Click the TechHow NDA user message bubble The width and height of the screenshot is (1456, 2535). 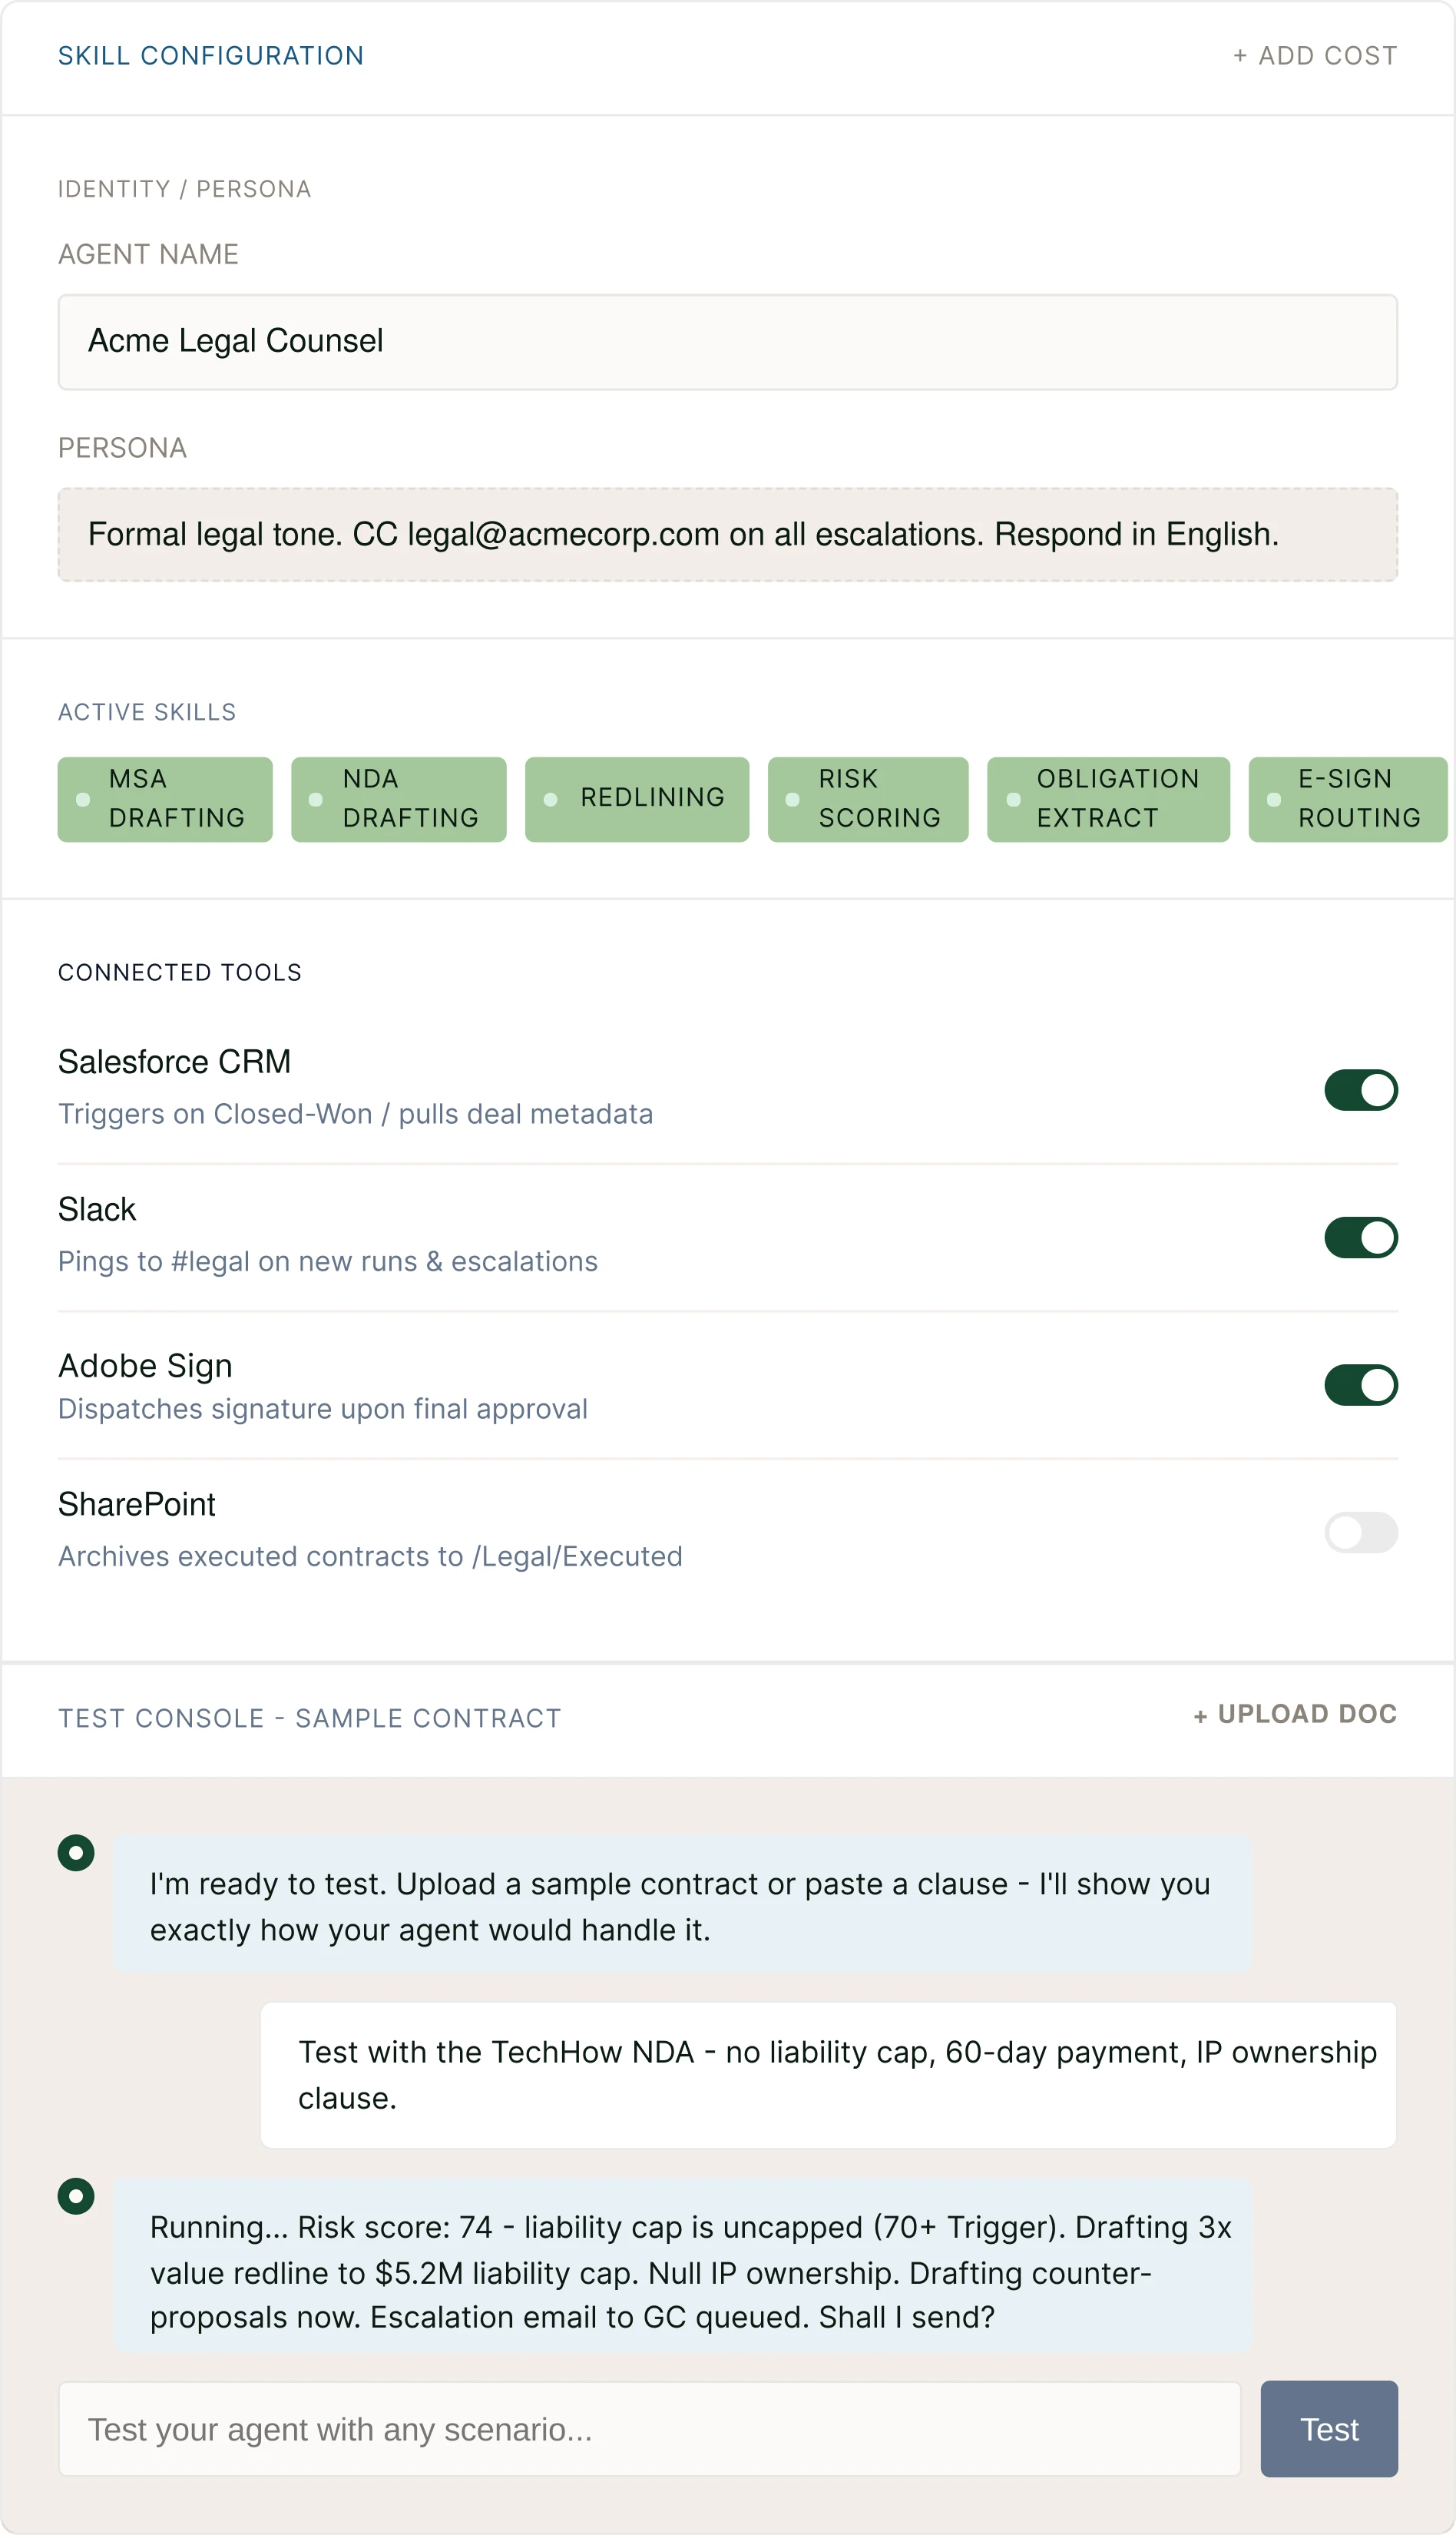pyautogui.click(x=828, y=2074)
